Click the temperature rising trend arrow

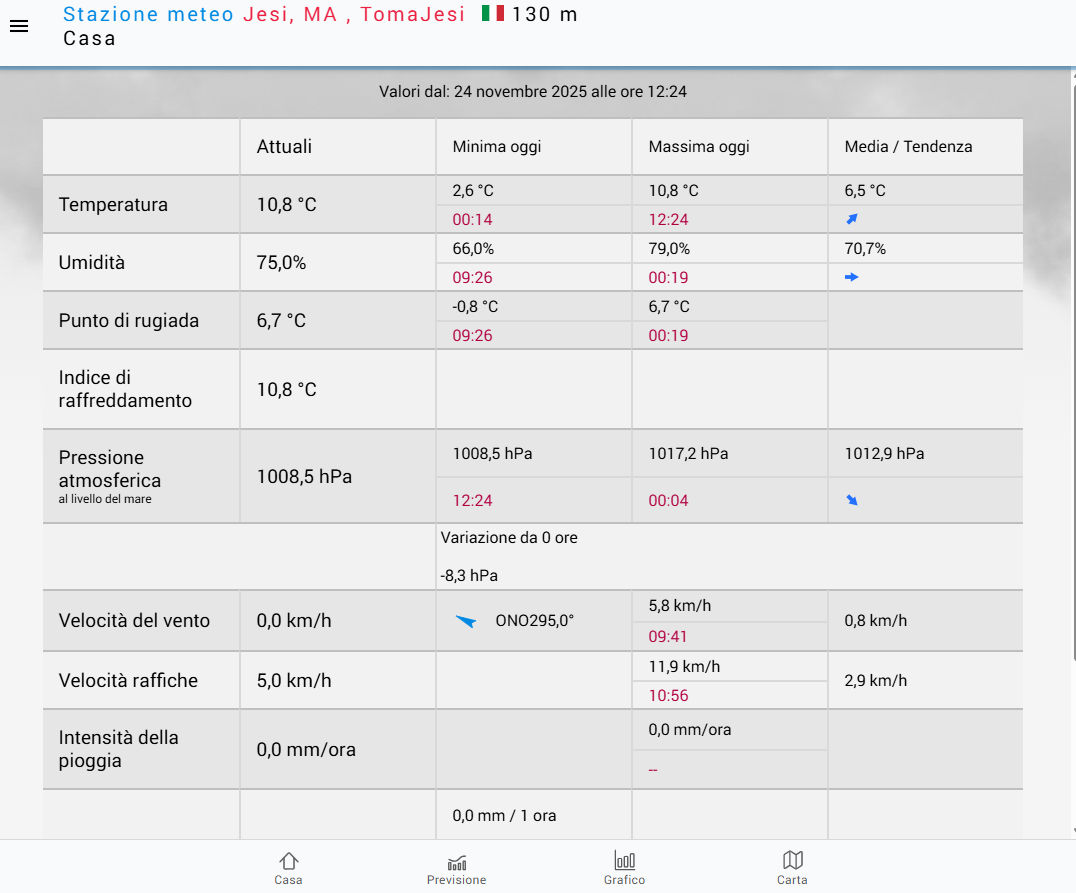(852, 219)
